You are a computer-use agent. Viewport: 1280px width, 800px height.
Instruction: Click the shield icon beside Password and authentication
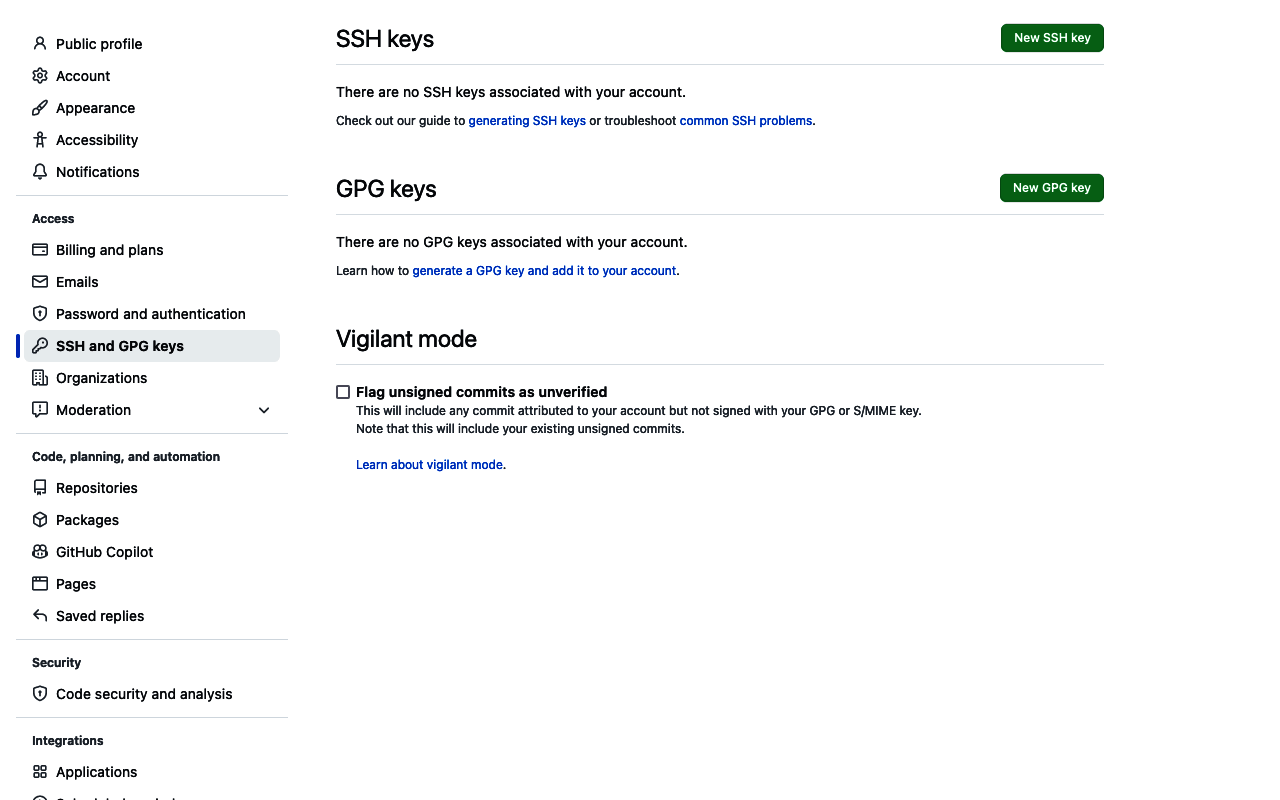point(39,313)
